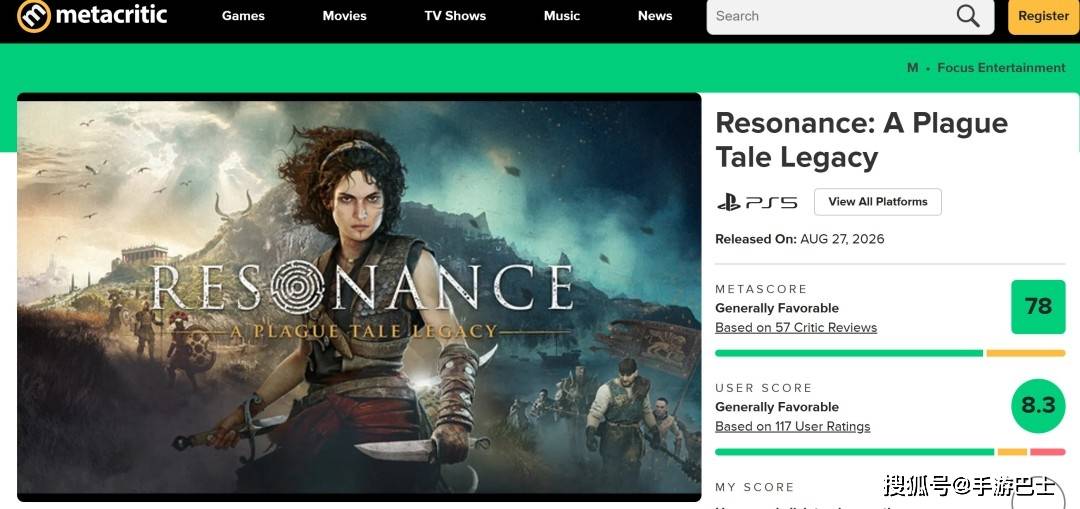Click the M rating label
Image resolution: width=1080 pixels, height=509 pixels.
pos(912,67)
